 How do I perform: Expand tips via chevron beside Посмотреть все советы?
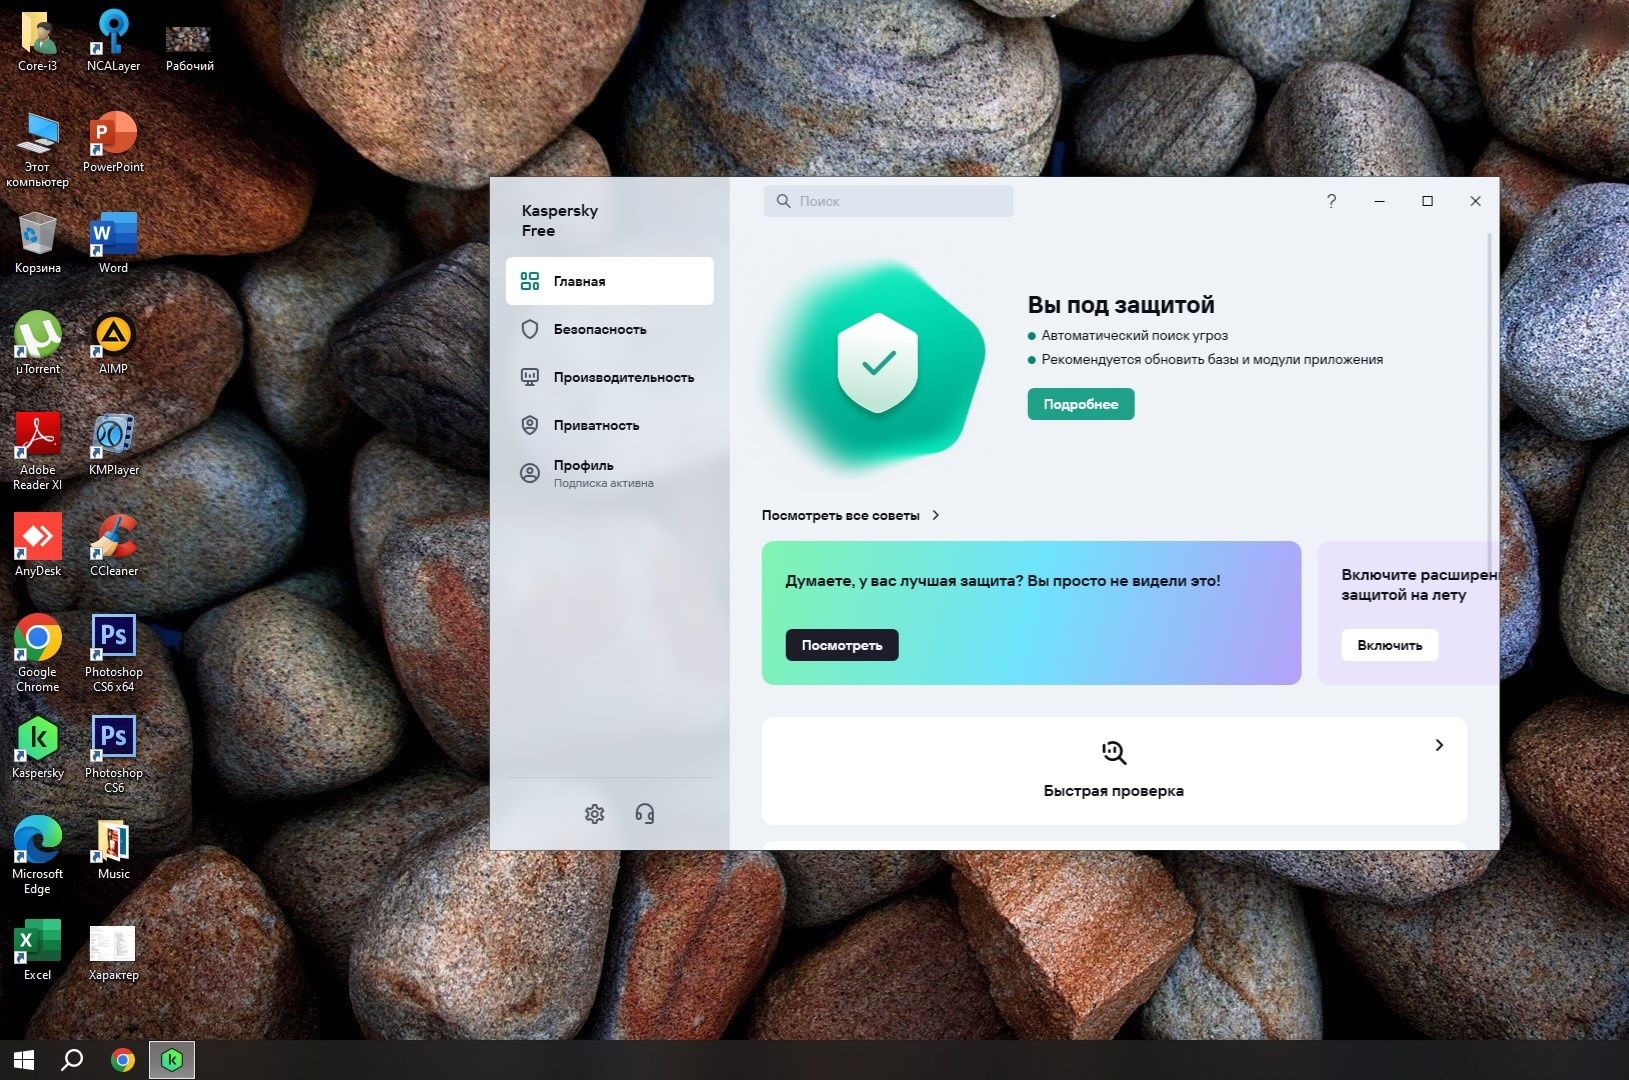tap(936, 515)
